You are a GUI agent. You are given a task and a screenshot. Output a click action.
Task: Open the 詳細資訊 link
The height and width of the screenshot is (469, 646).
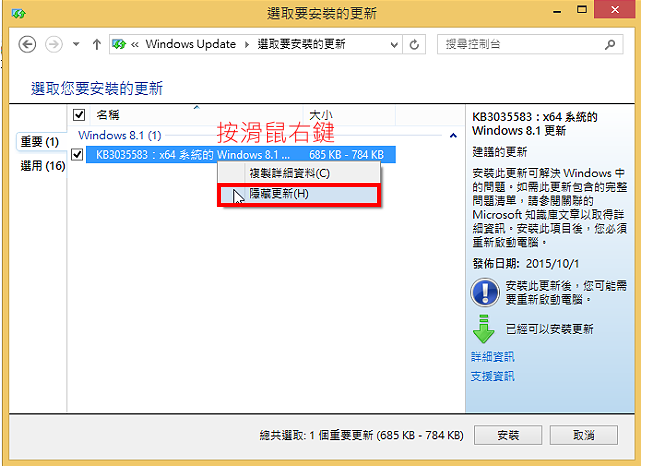[492, 356]
